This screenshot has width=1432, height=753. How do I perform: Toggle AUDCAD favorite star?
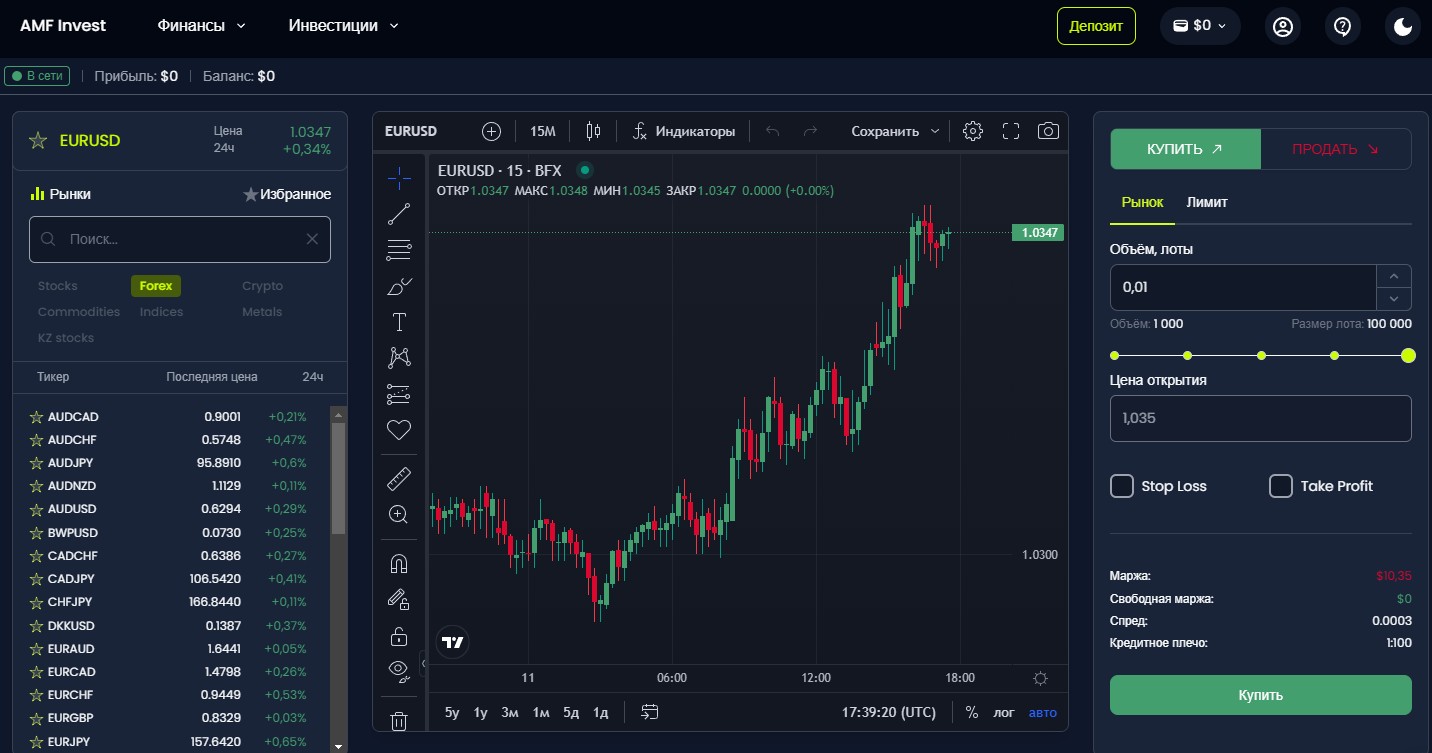coord(36,417)
